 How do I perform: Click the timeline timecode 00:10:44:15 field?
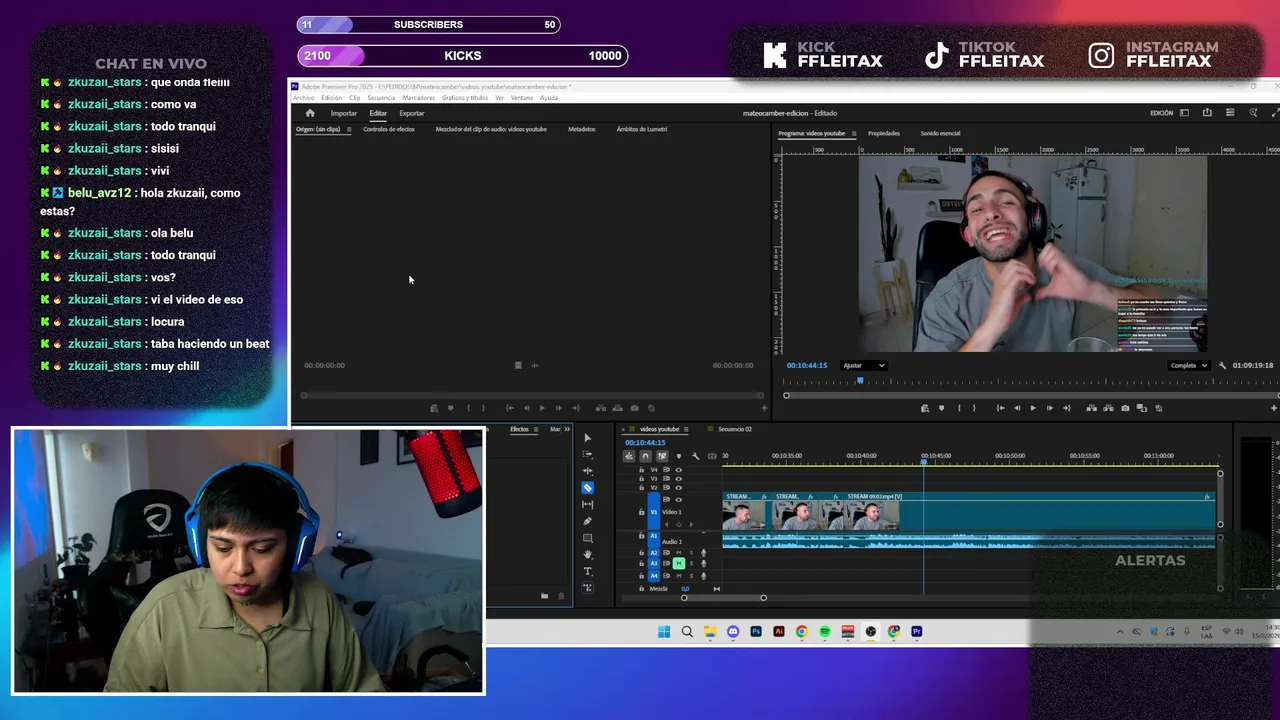(645, 442)
